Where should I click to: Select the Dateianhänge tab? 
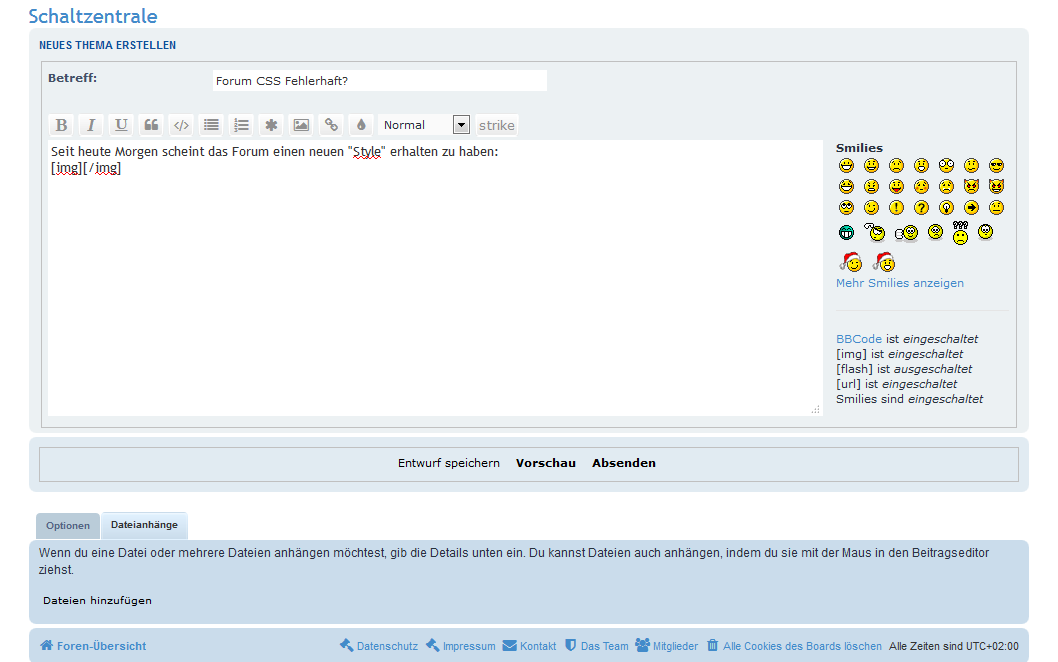pyautogui.click(x=144, y=525)
